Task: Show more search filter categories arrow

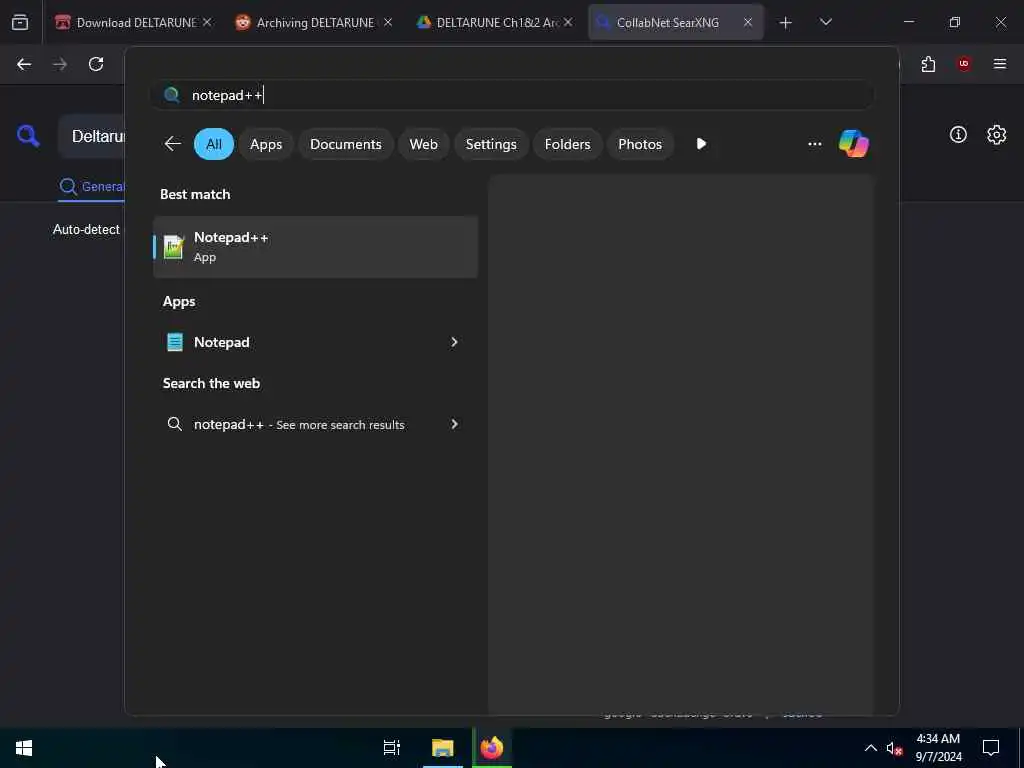Action: [x=701, y=144]
